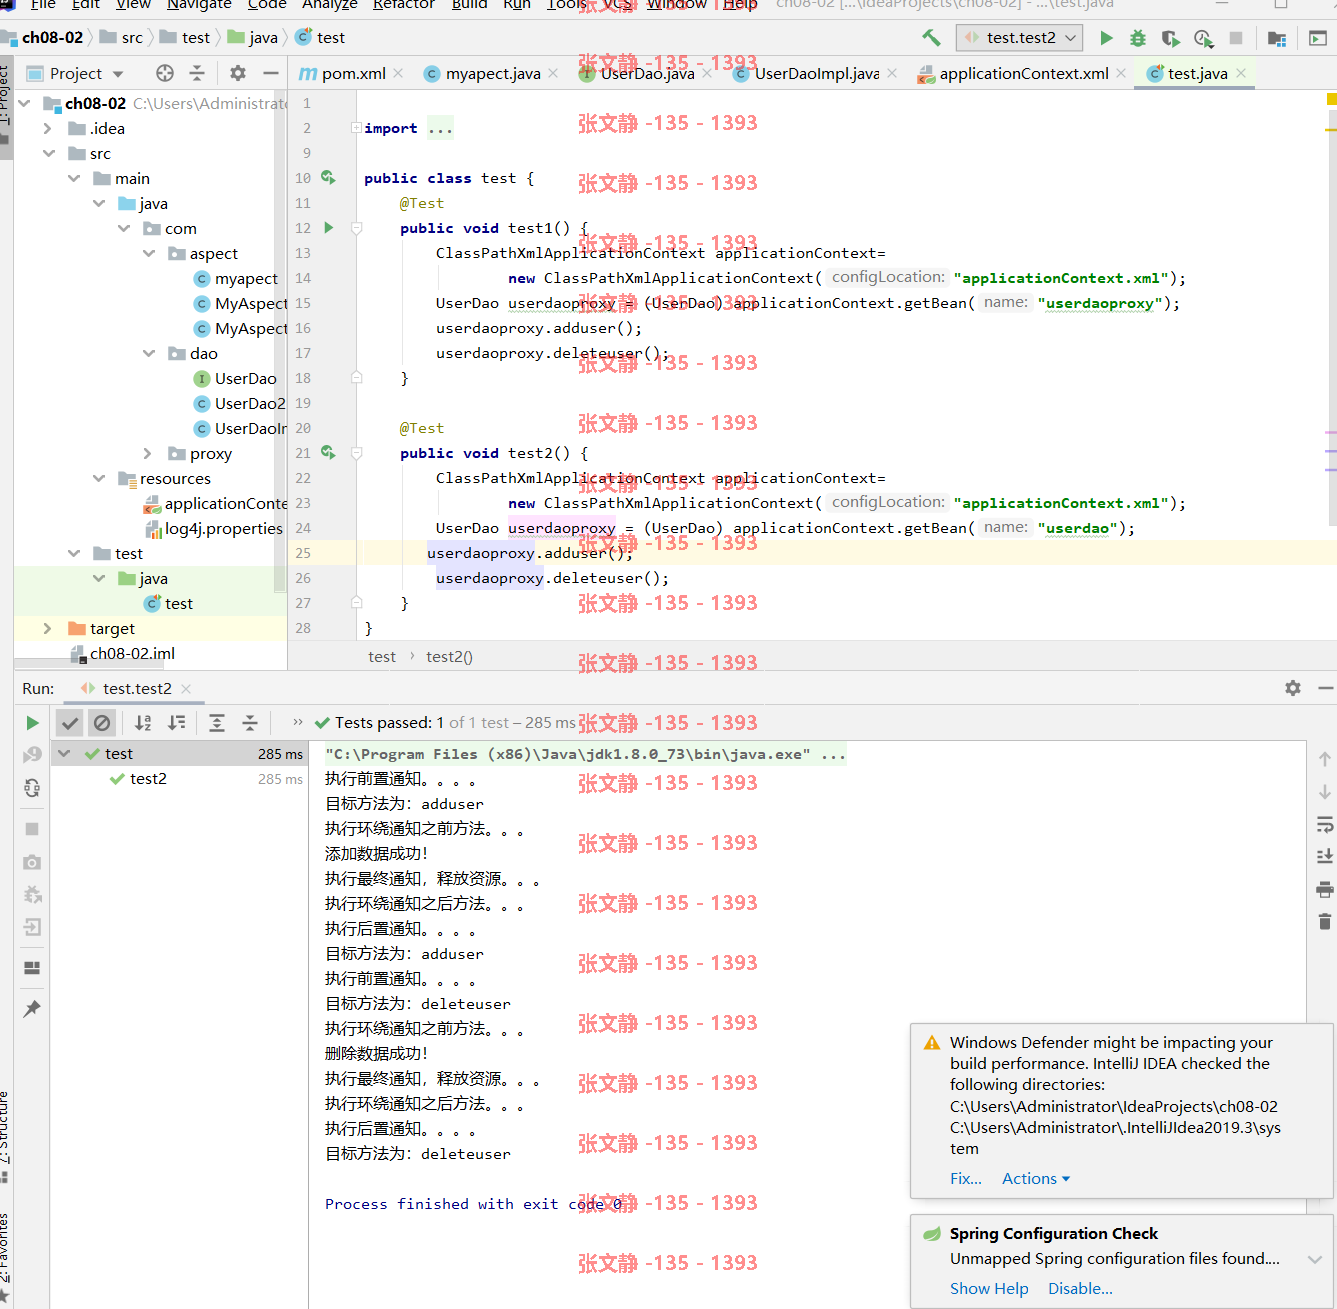Rerun tests in Run panel
Image resolution: width=1337 pixels, height=1309 pixels.
(x=32, y=723)
